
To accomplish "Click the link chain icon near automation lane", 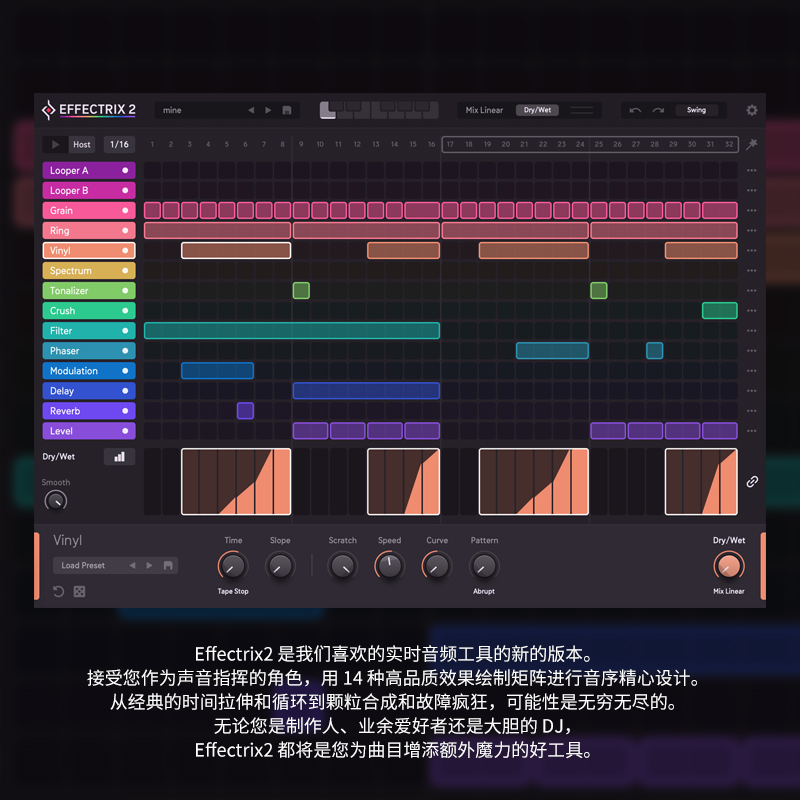I will pyautogui.click(x=752, y=482).
